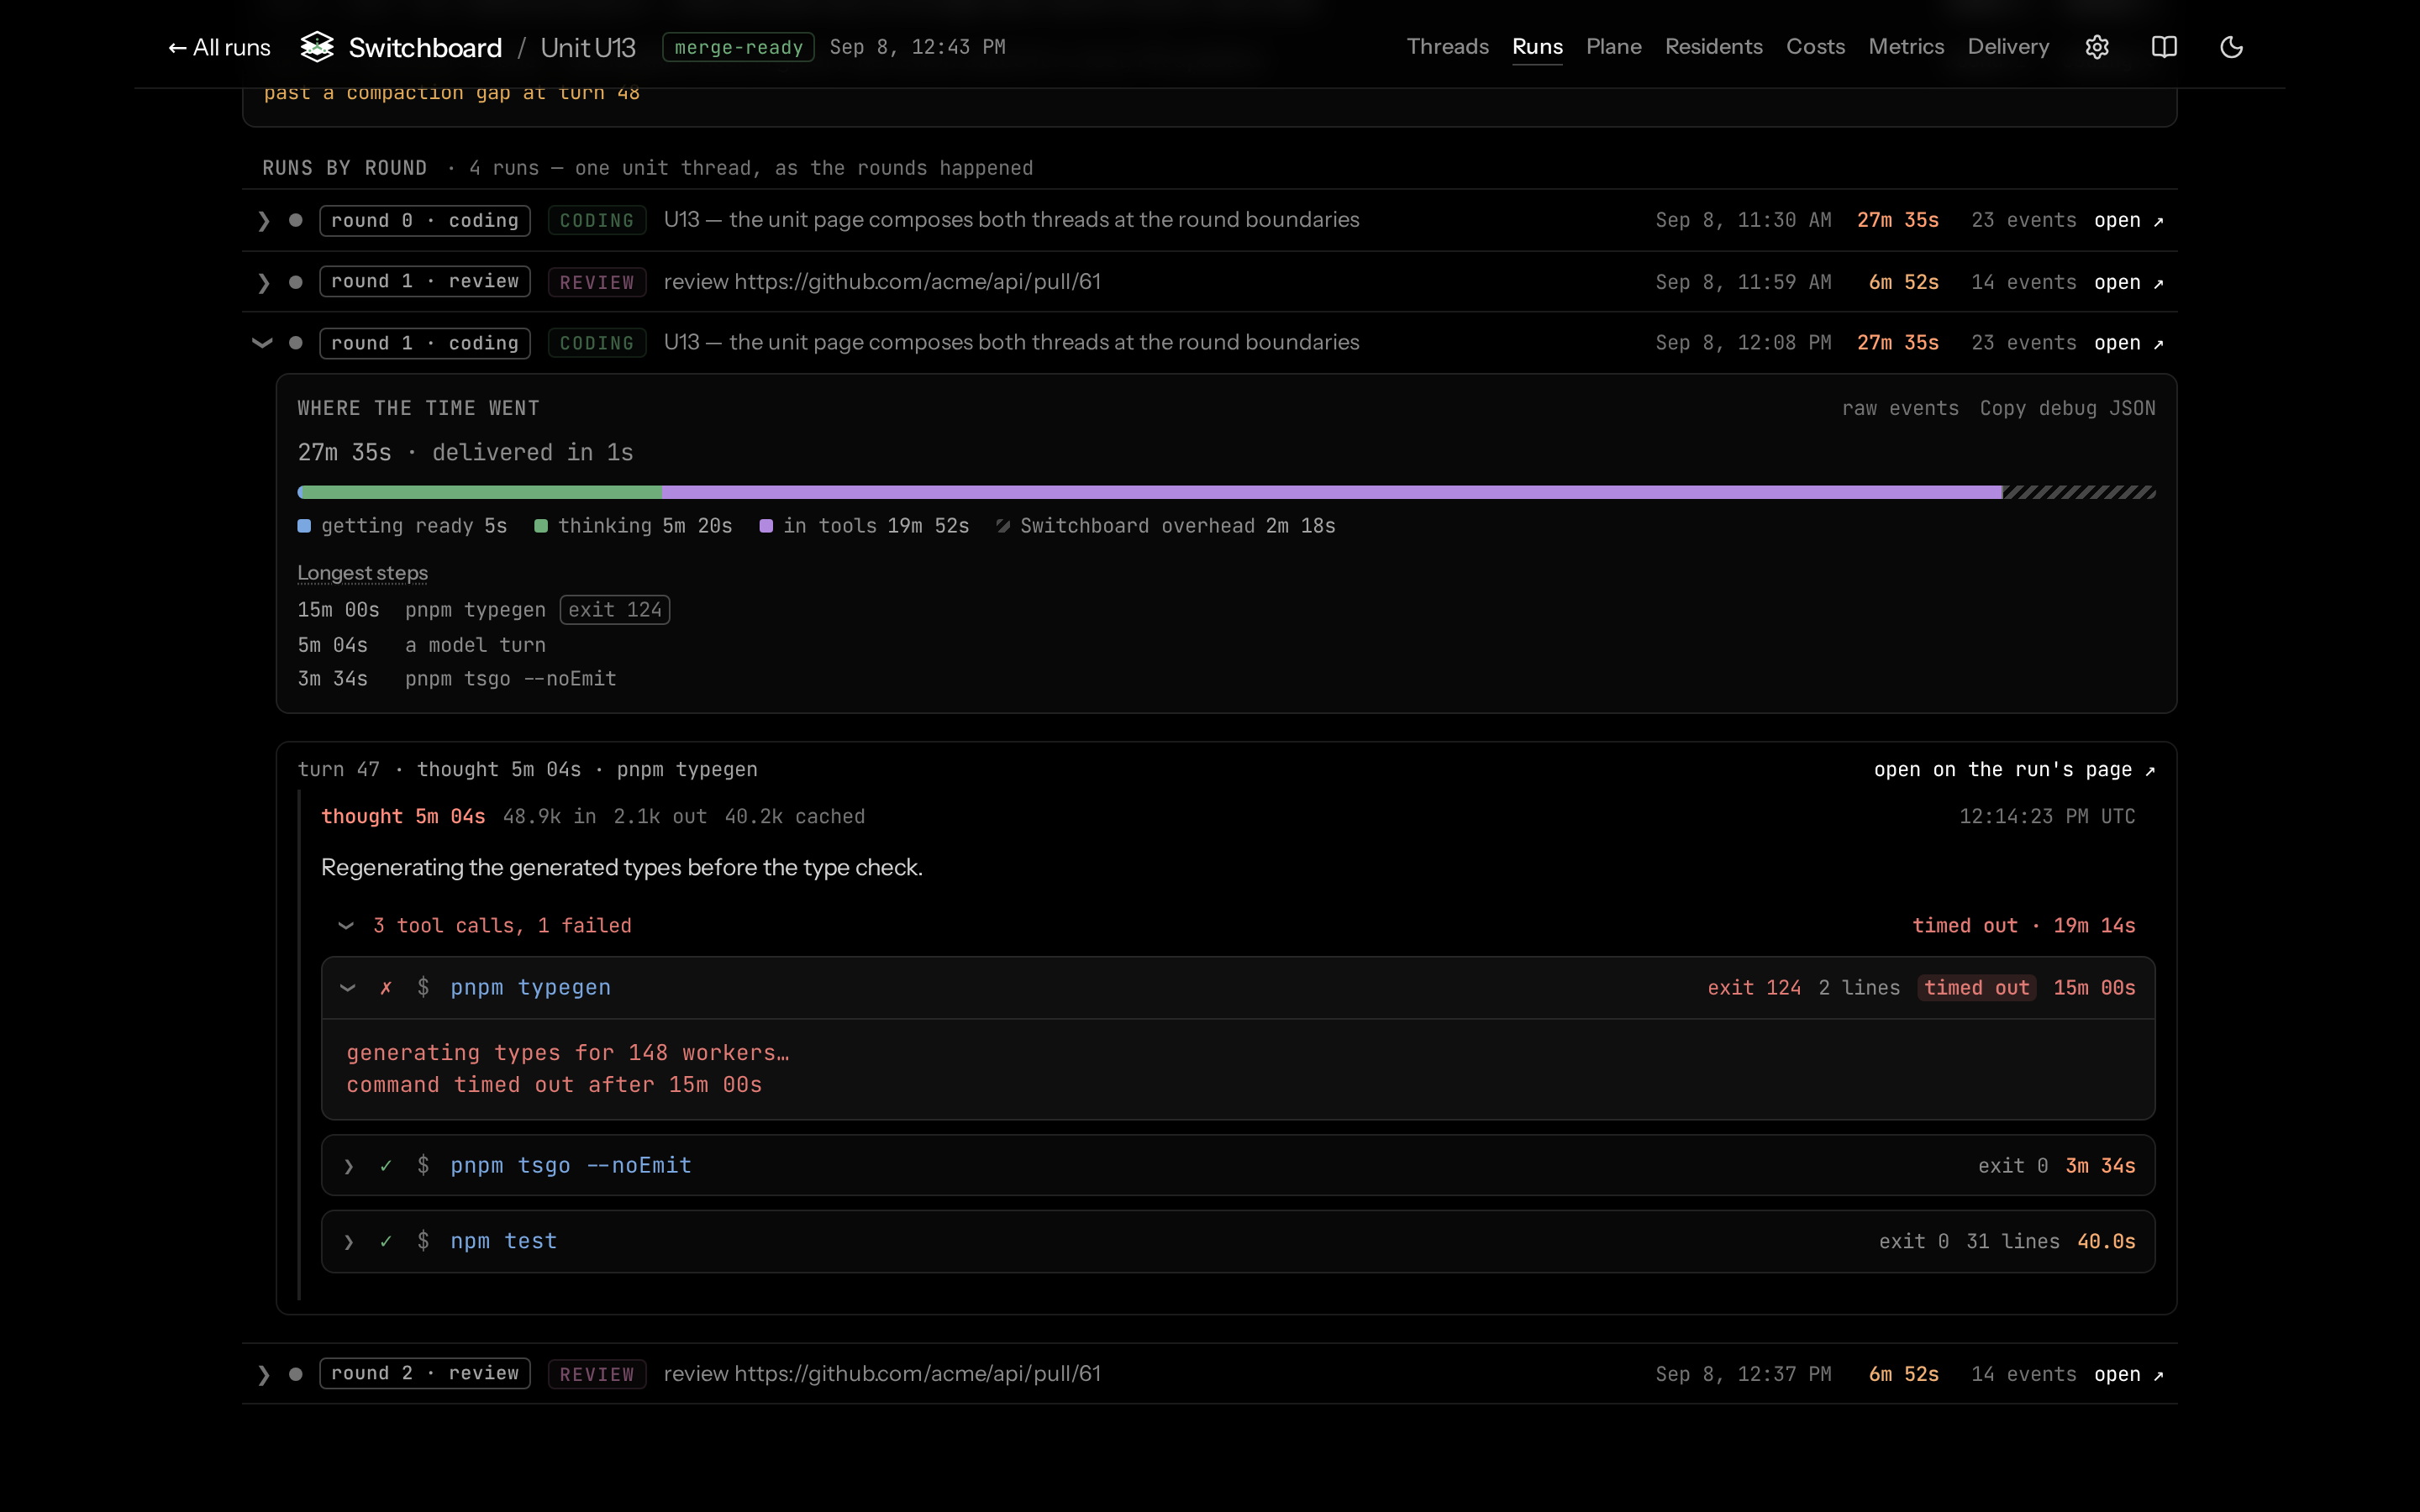
Task: Open turn 47 on the run's page
Action: (2014, 770)
